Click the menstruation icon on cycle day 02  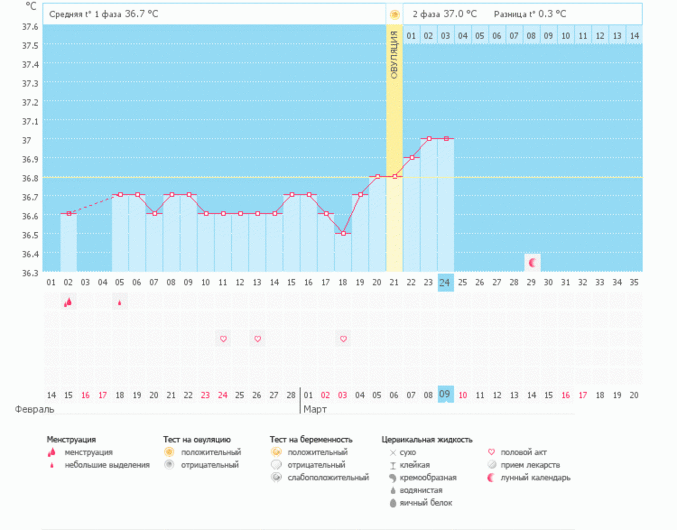coord(68,302)
